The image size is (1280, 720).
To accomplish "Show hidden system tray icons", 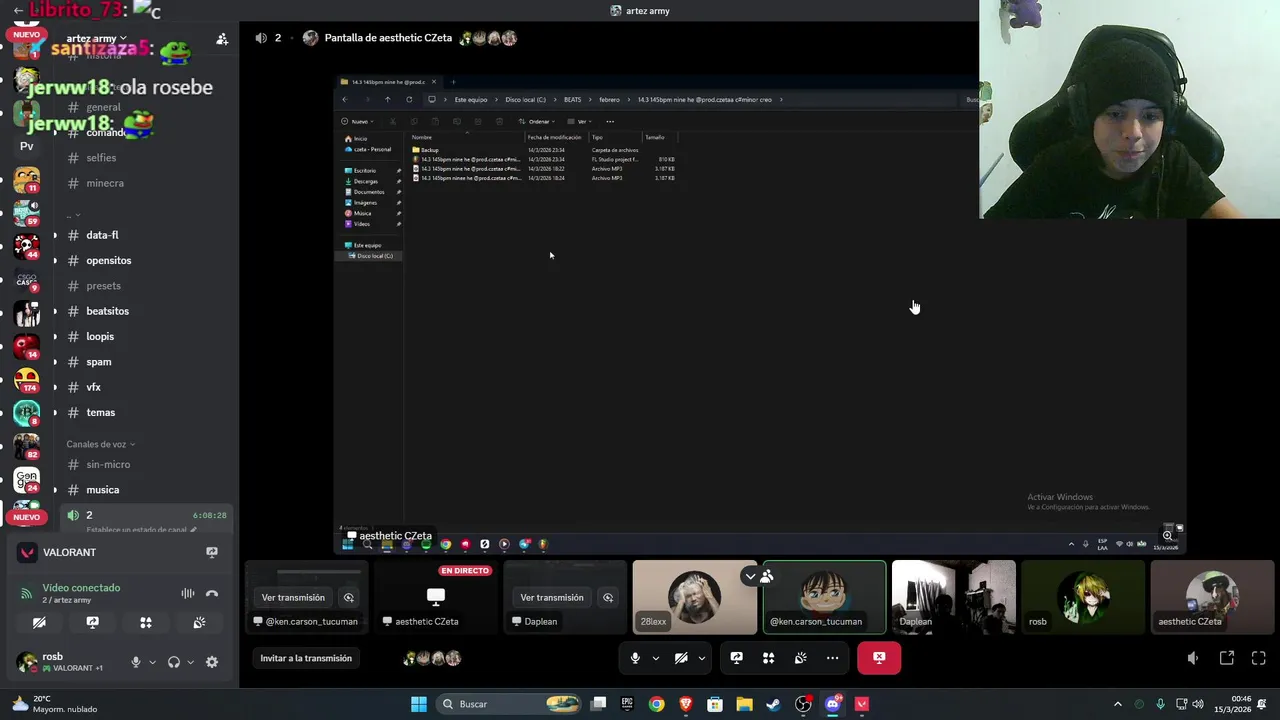I will 1117,704.
